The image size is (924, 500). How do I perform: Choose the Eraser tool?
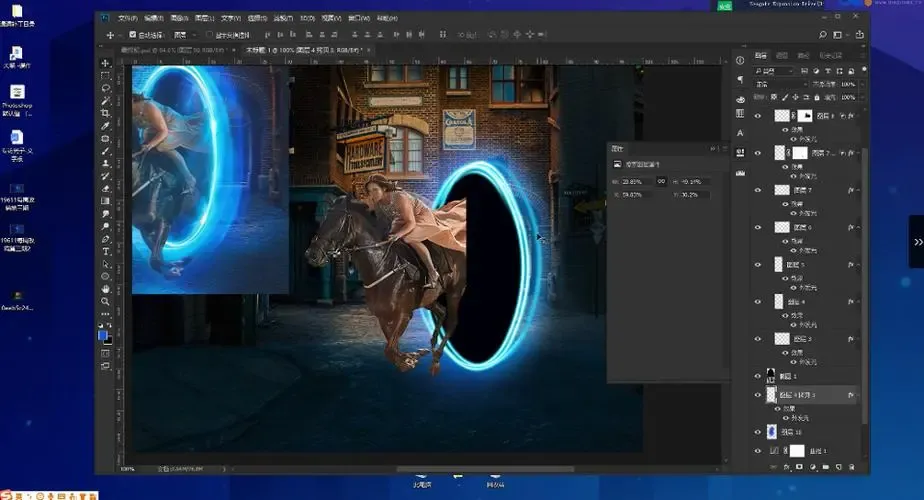pyautogui.click(x=106, y=188)
